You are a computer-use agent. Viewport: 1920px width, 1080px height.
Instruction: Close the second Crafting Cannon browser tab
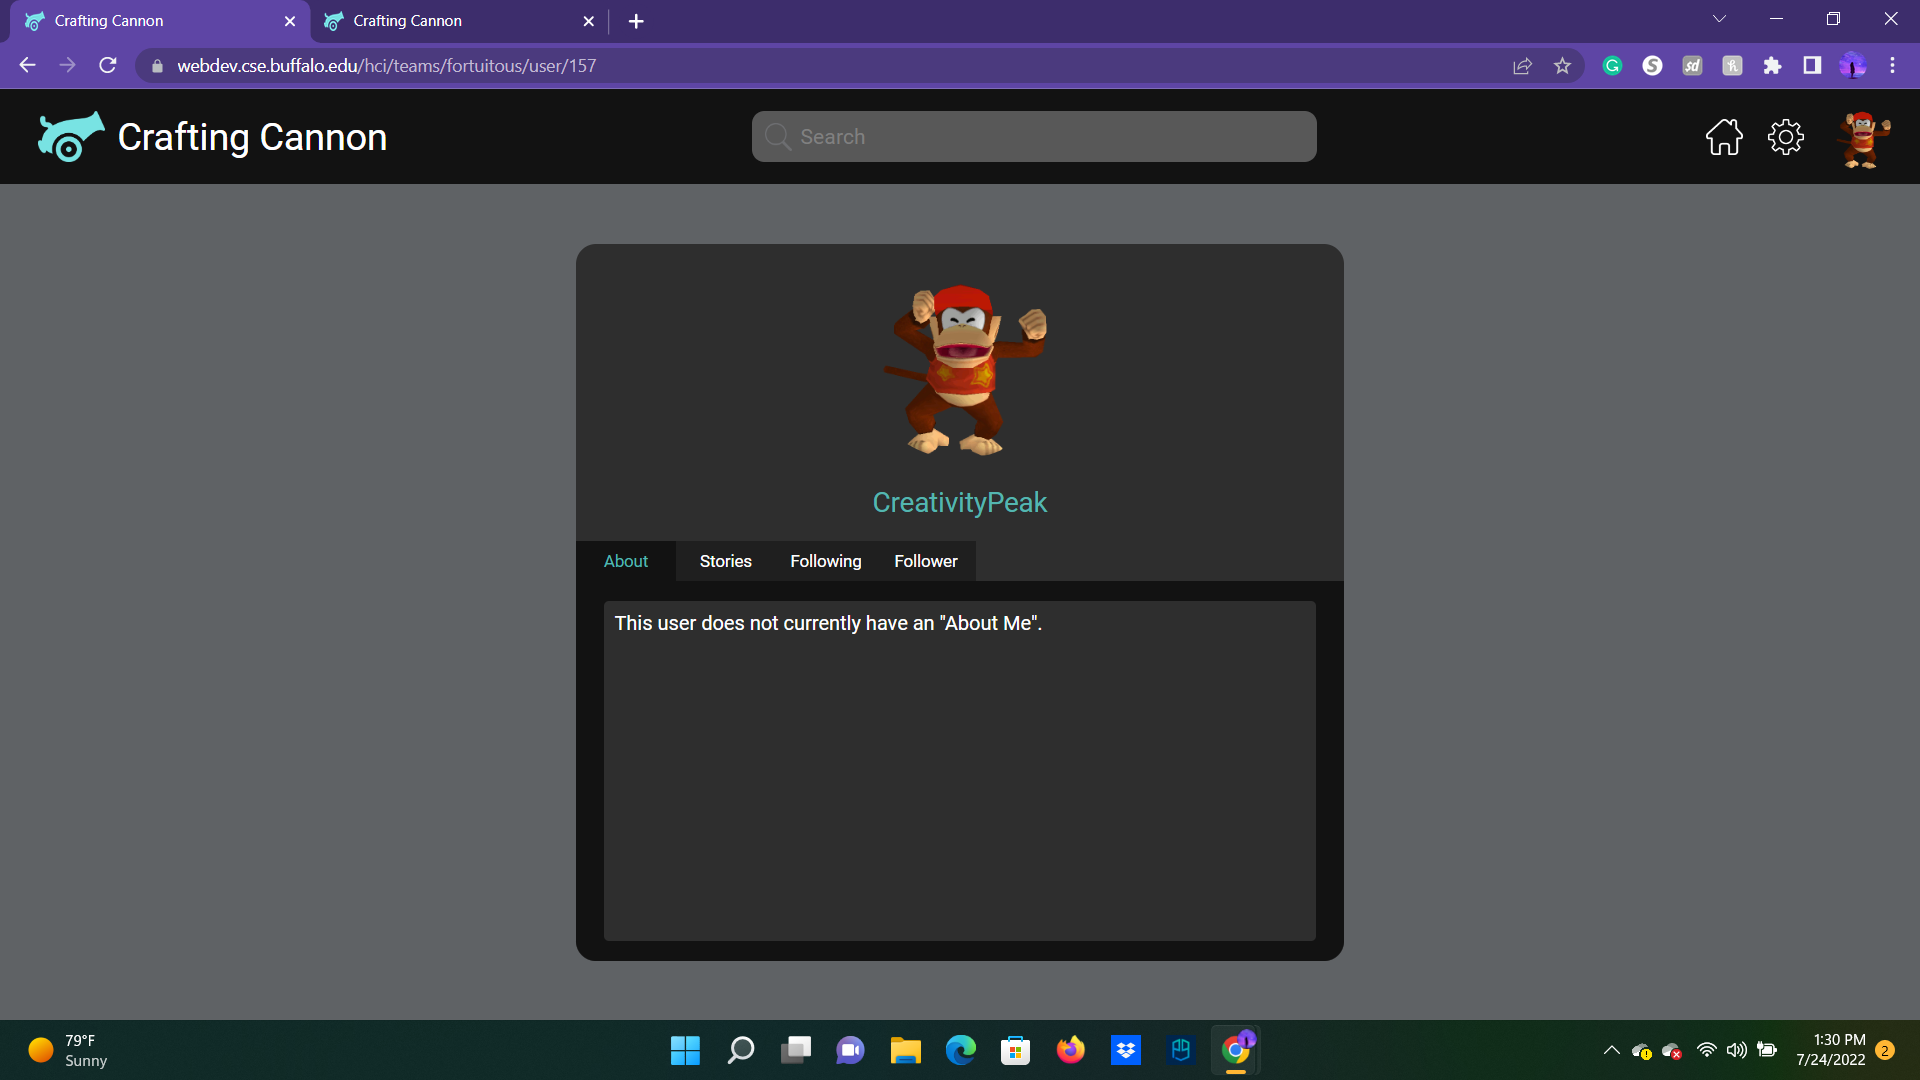[588, 21]
